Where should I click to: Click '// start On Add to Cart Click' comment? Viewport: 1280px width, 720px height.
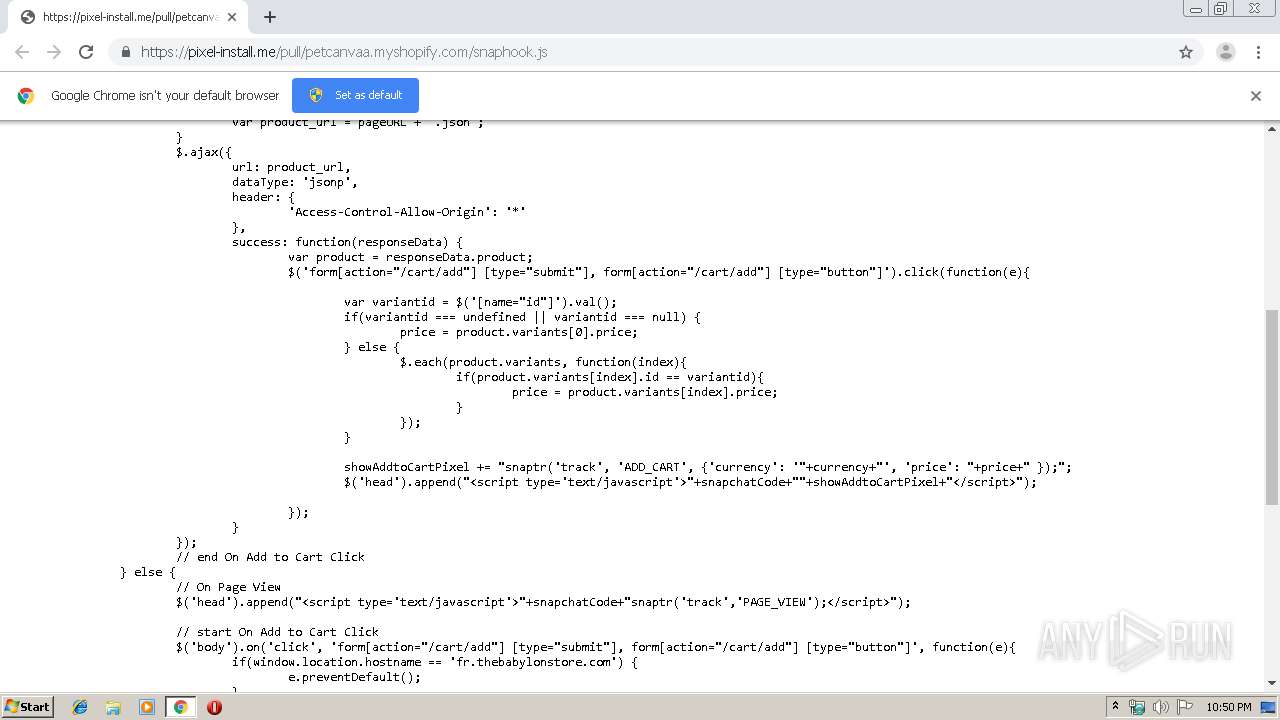point(277,632)
